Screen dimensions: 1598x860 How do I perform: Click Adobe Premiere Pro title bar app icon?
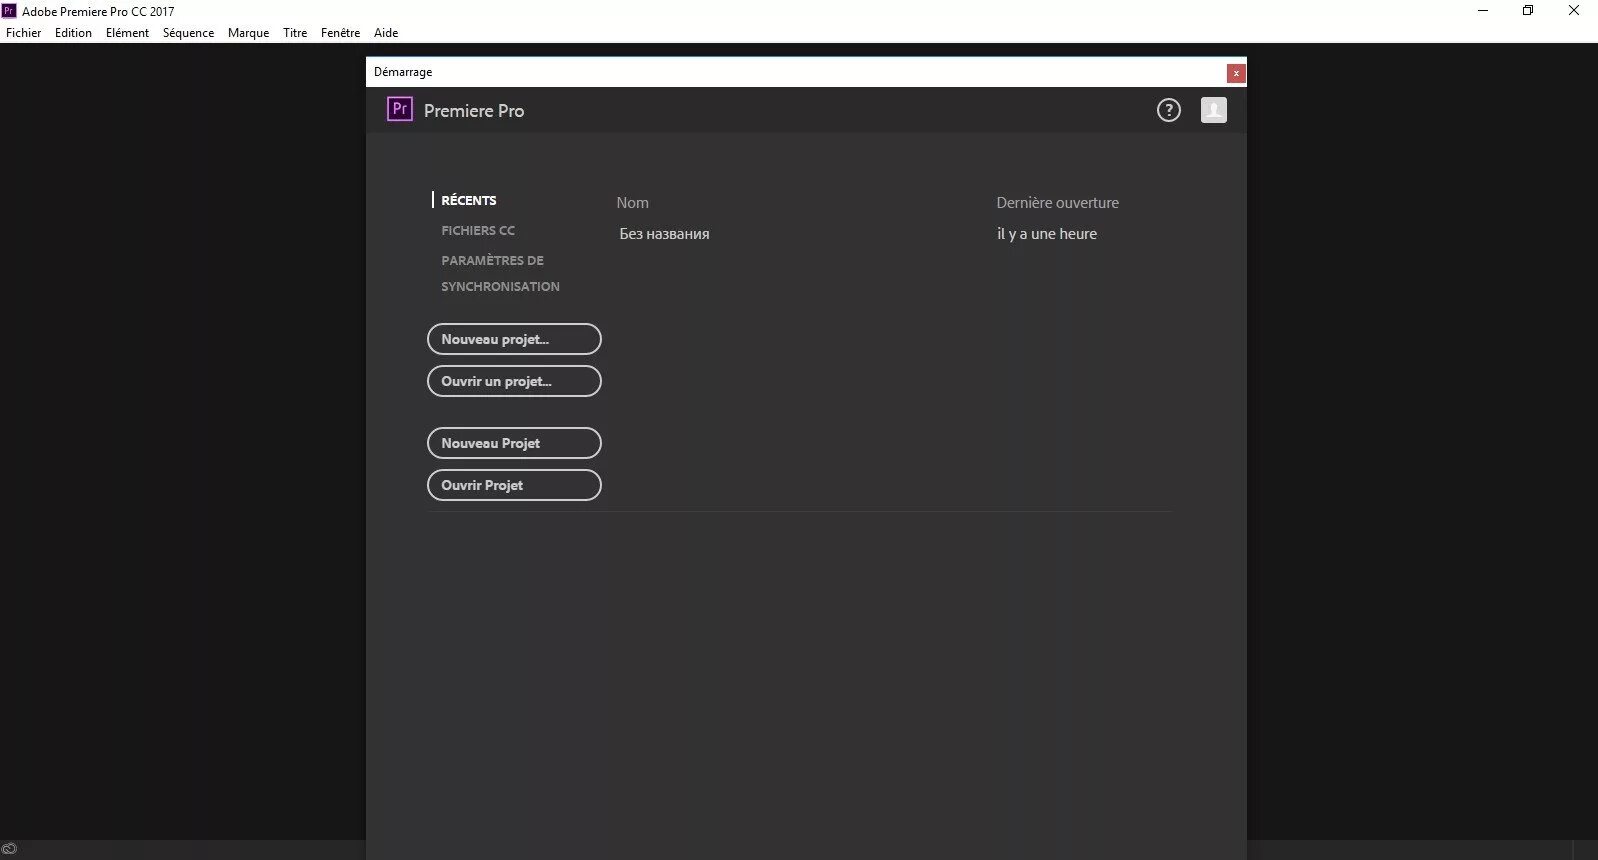tap(9, 11)
